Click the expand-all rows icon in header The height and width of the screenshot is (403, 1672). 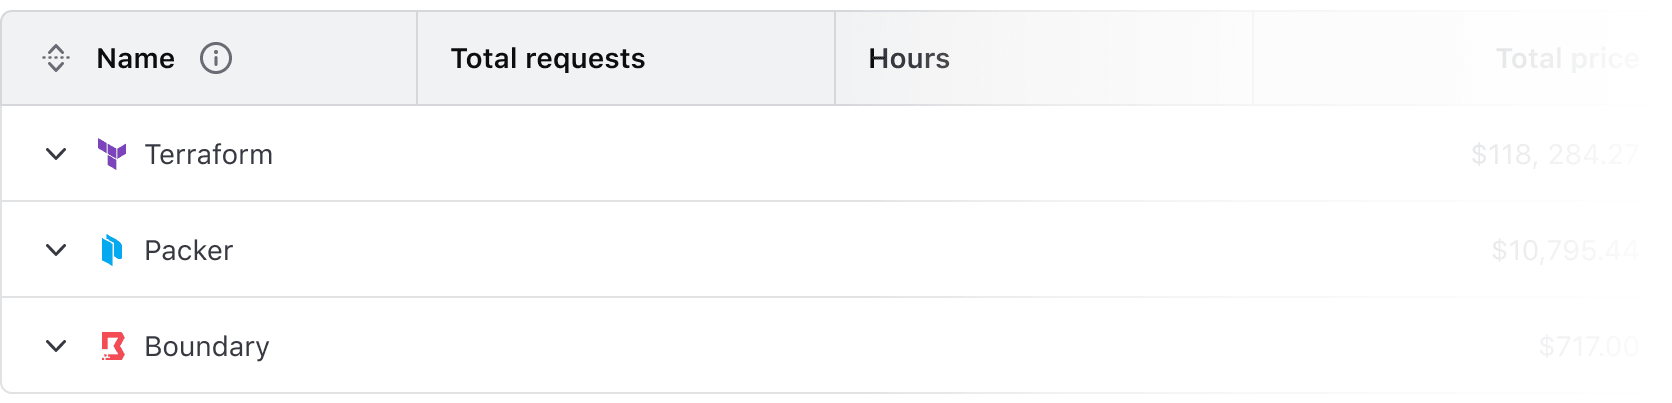click(56, 59)
